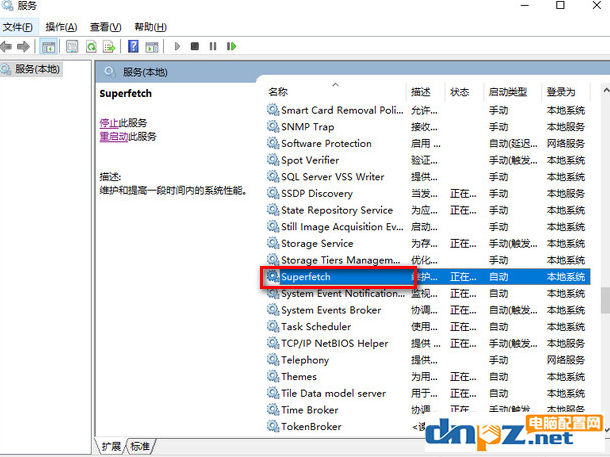This screenshot has height=457, width=610.
Task: Click the gear icon beside SSDP Discovery
Action: (x=273, y=193)
